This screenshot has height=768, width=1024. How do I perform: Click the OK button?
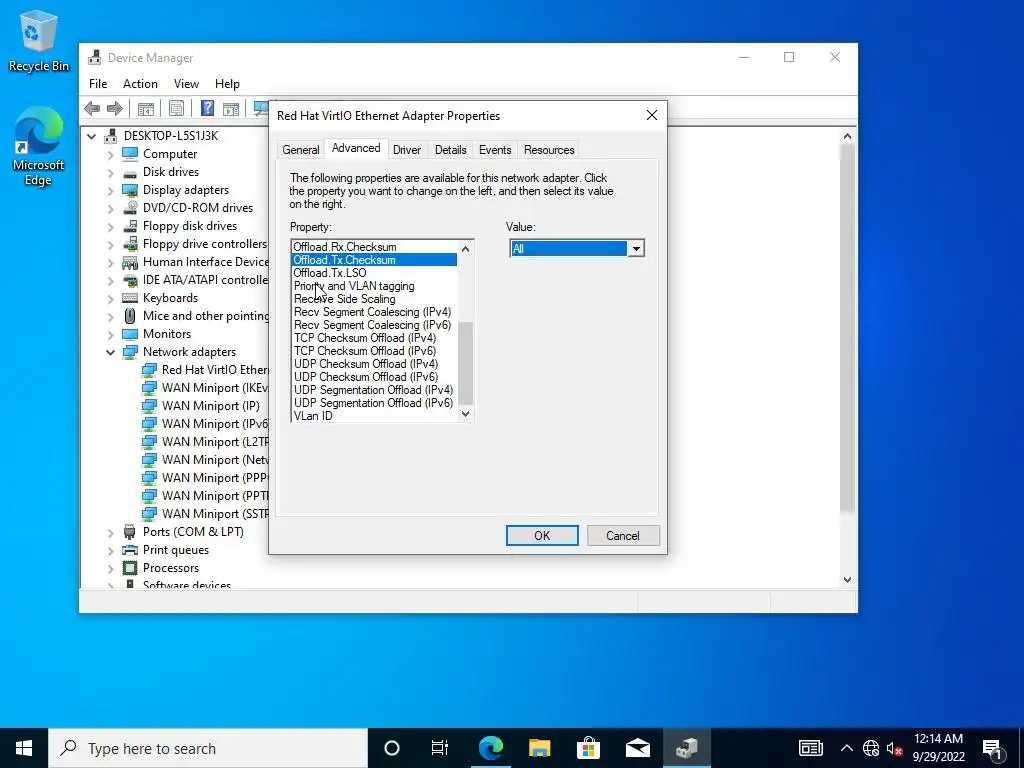click(x=542, y=536)
